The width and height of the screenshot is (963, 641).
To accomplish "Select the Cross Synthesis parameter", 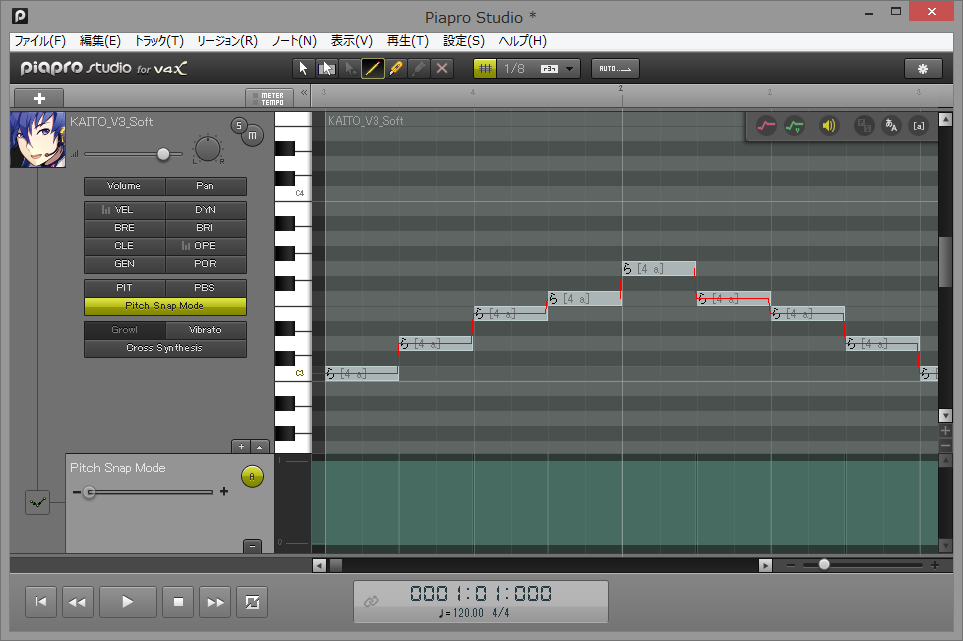I will (x=165, y=348).
